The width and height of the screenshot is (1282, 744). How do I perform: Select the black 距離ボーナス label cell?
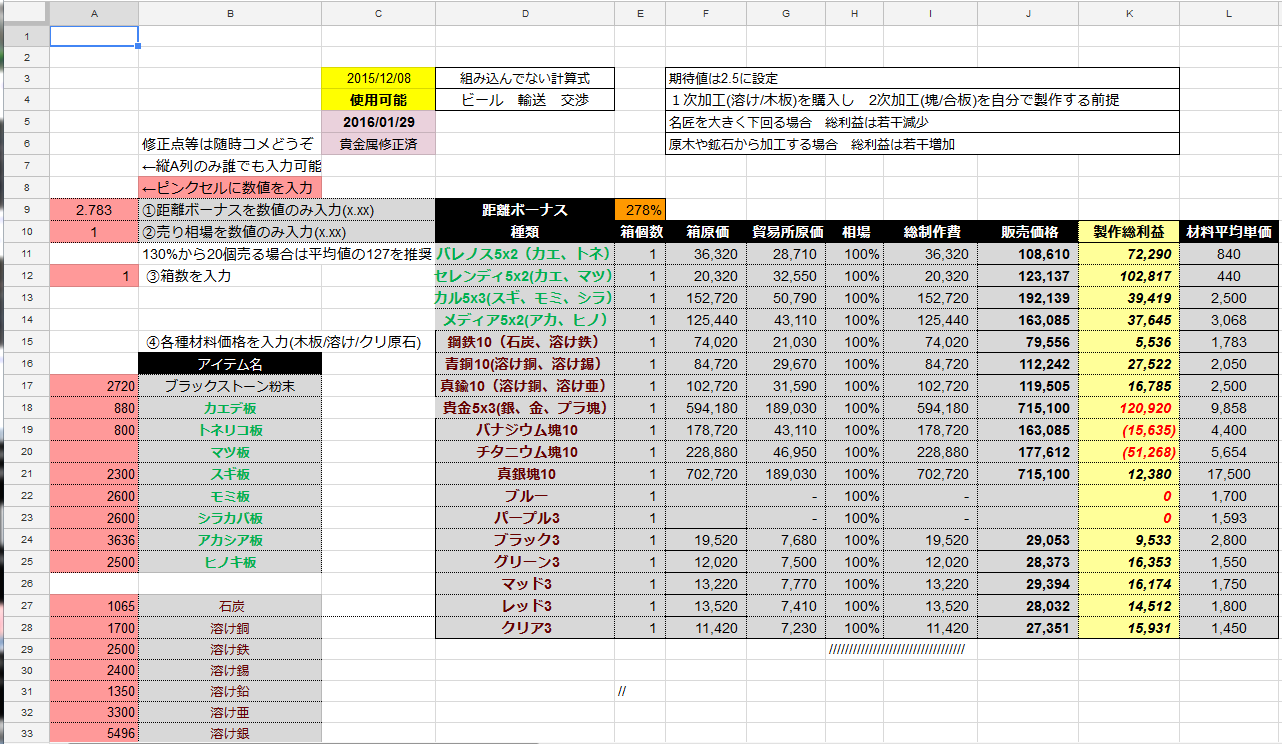pos(524,210)
